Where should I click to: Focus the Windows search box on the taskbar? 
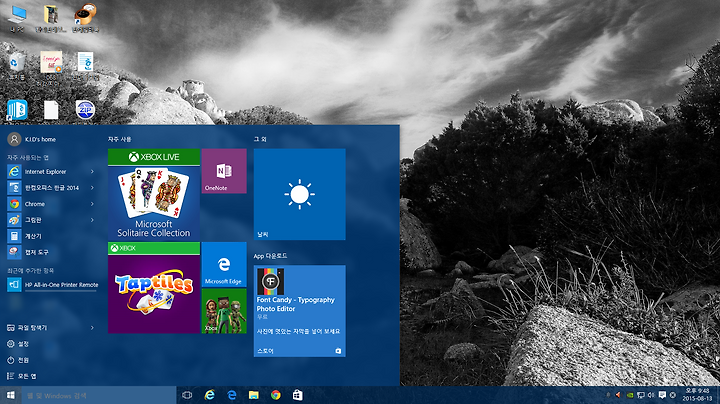(99, 395)
